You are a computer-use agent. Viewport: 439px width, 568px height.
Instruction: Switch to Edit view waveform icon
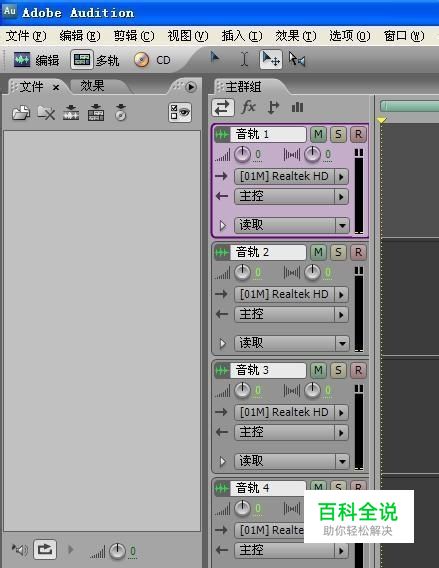point(22,60)
